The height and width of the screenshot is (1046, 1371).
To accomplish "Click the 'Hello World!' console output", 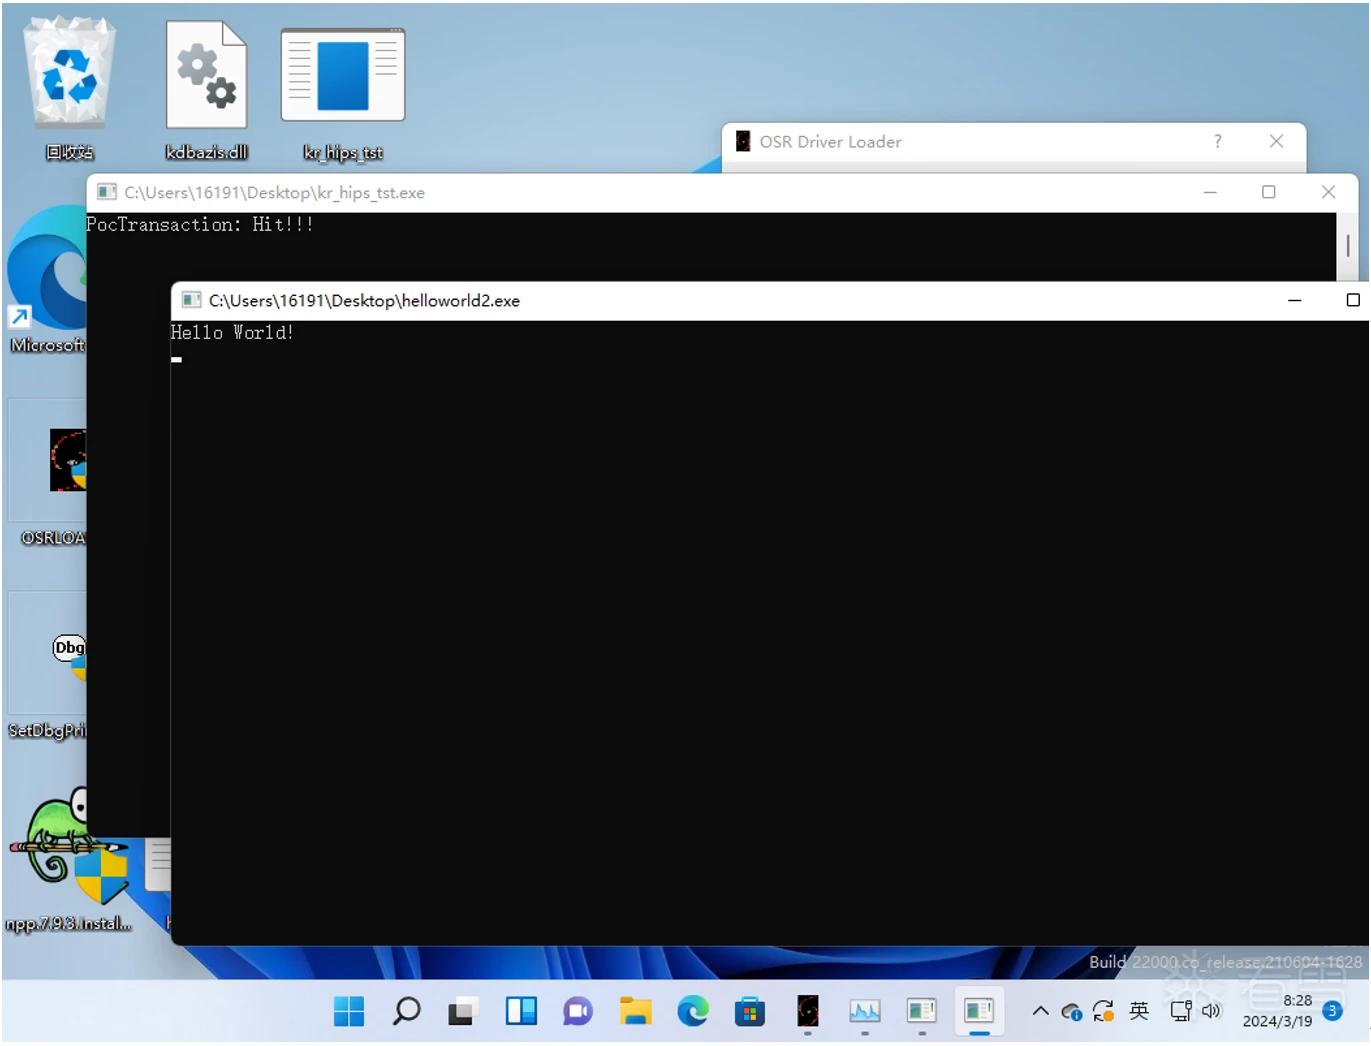I will (x=232, y=332).
